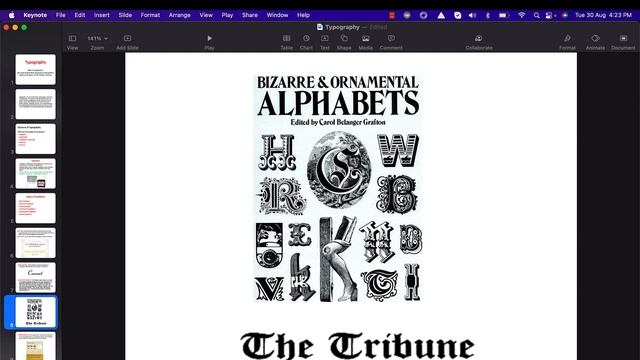The image size is (640, 360).
Task: Open the Apple menu
Action: 12,15
